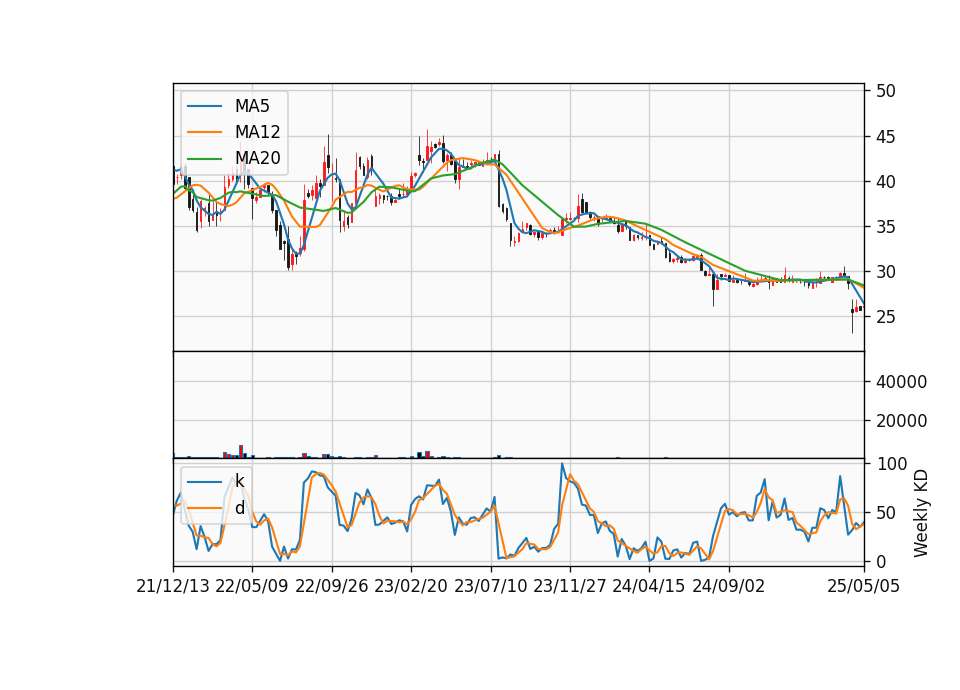Click the price axis value 50
Screen dimensions: 960x690
885,91
